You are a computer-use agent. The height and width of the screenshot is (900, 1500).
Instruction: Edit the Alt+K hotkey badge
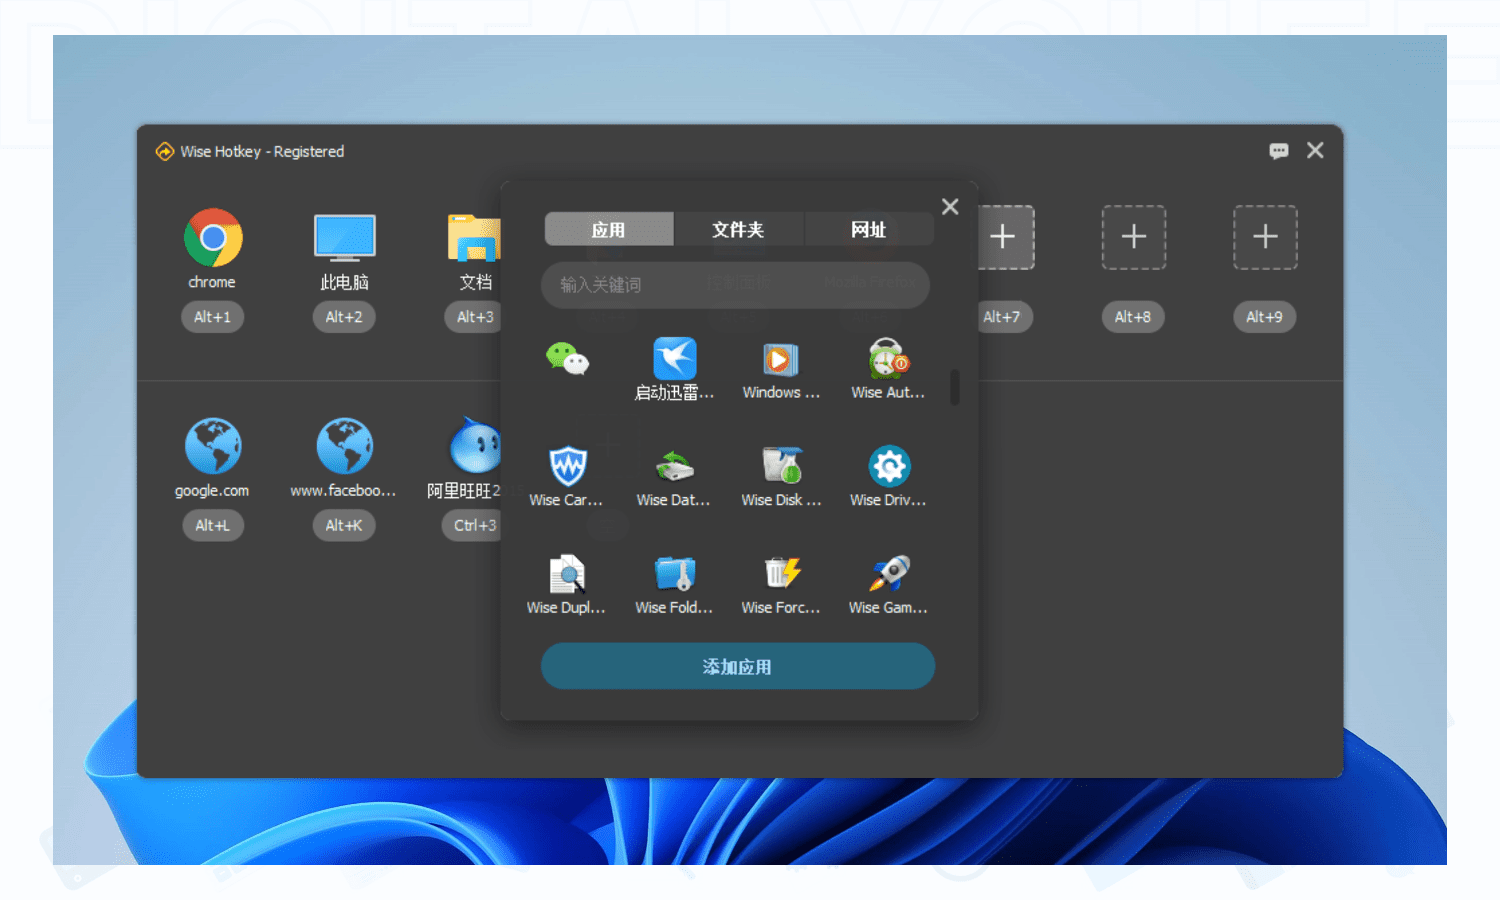344,525
